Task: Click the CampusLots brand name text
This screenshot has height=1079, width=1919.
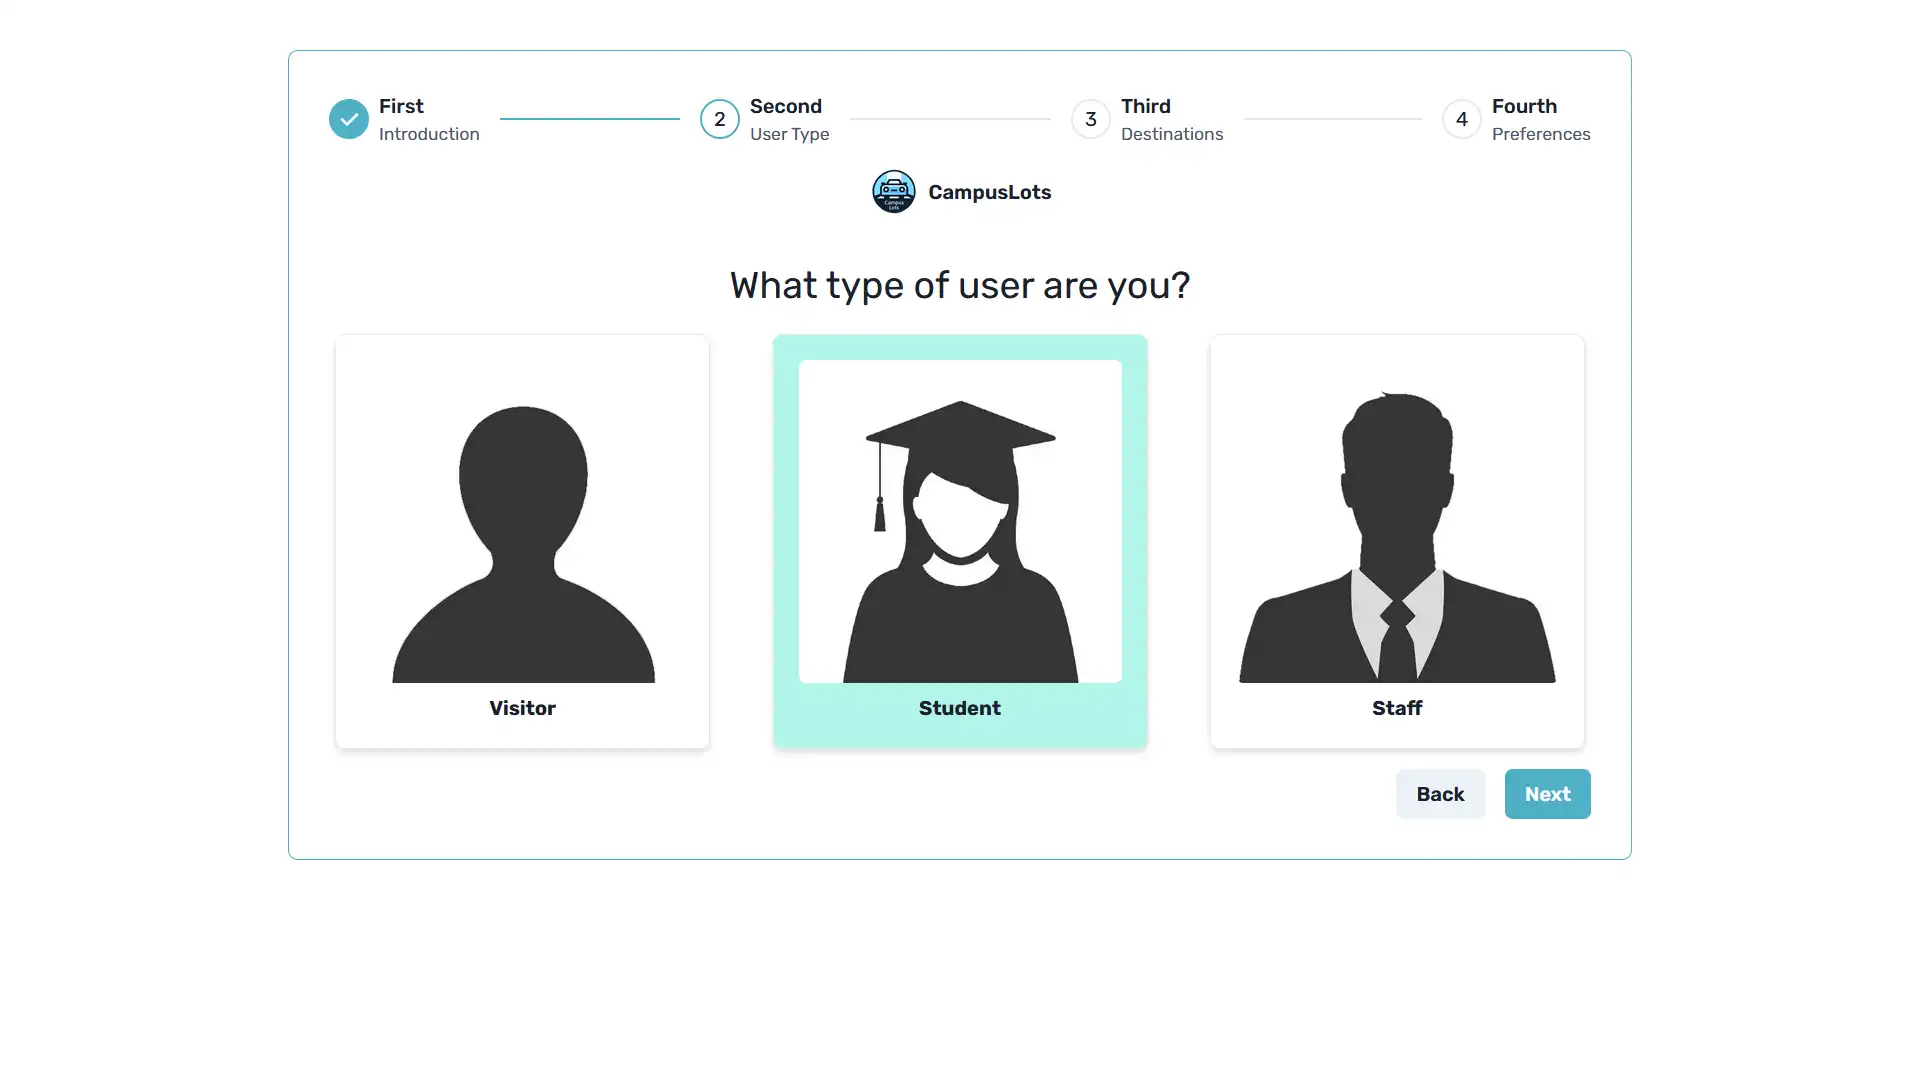Action: pos(989,192)
